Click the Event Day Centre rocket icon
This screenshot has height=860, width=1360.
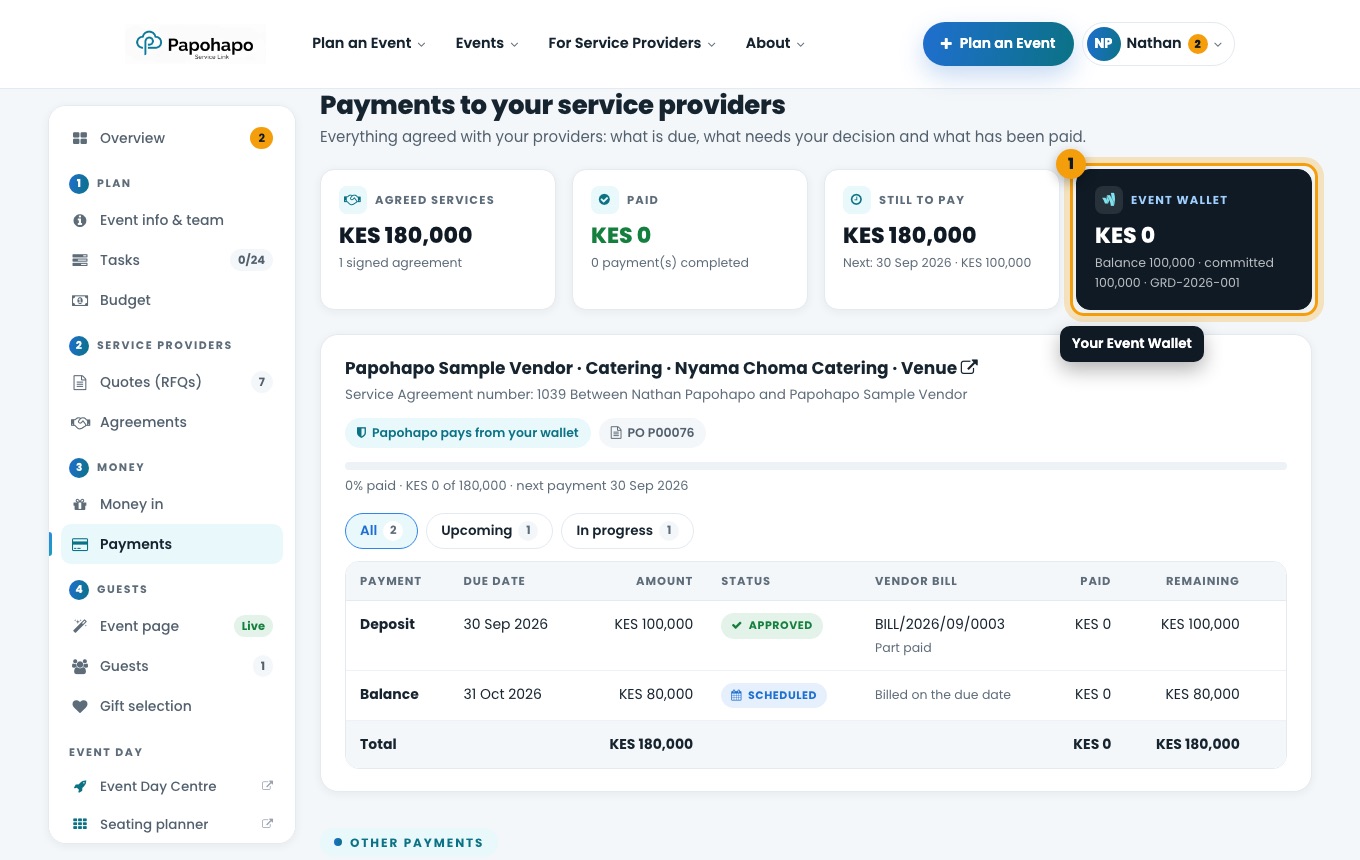(x=80, y=786)
